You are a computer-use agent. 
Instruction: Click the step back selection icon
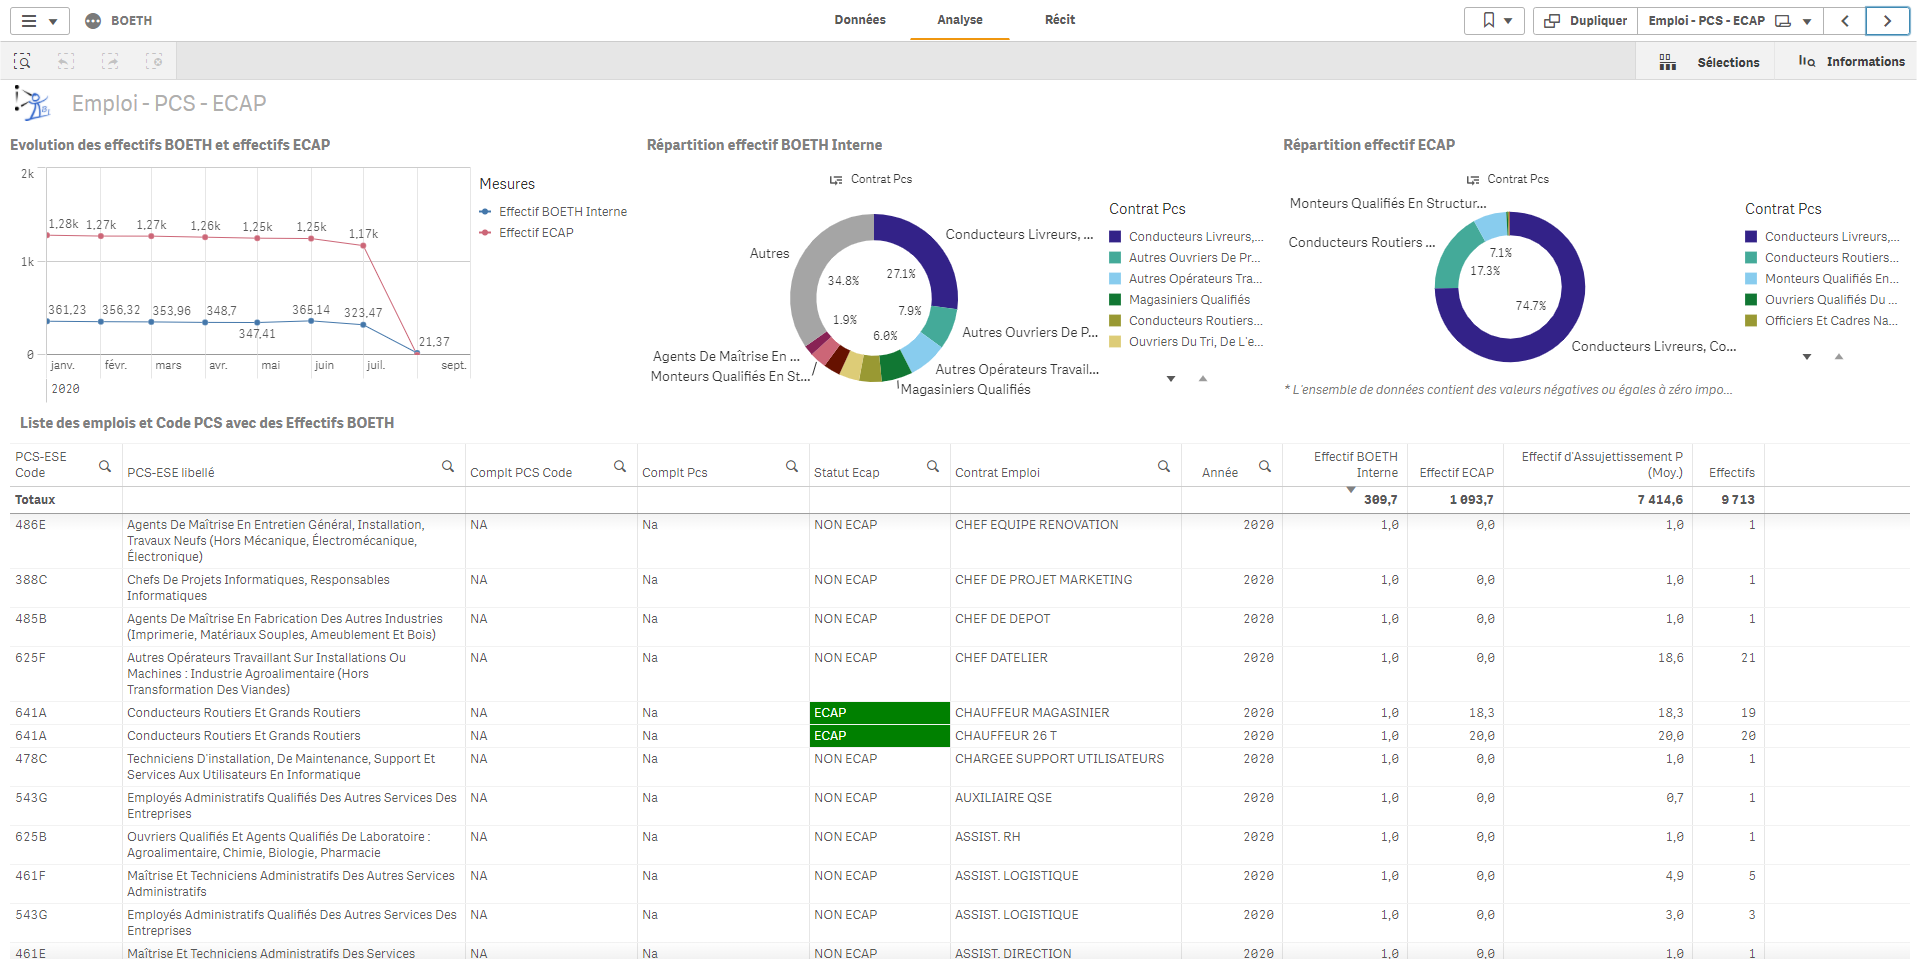tap(66, 62)
